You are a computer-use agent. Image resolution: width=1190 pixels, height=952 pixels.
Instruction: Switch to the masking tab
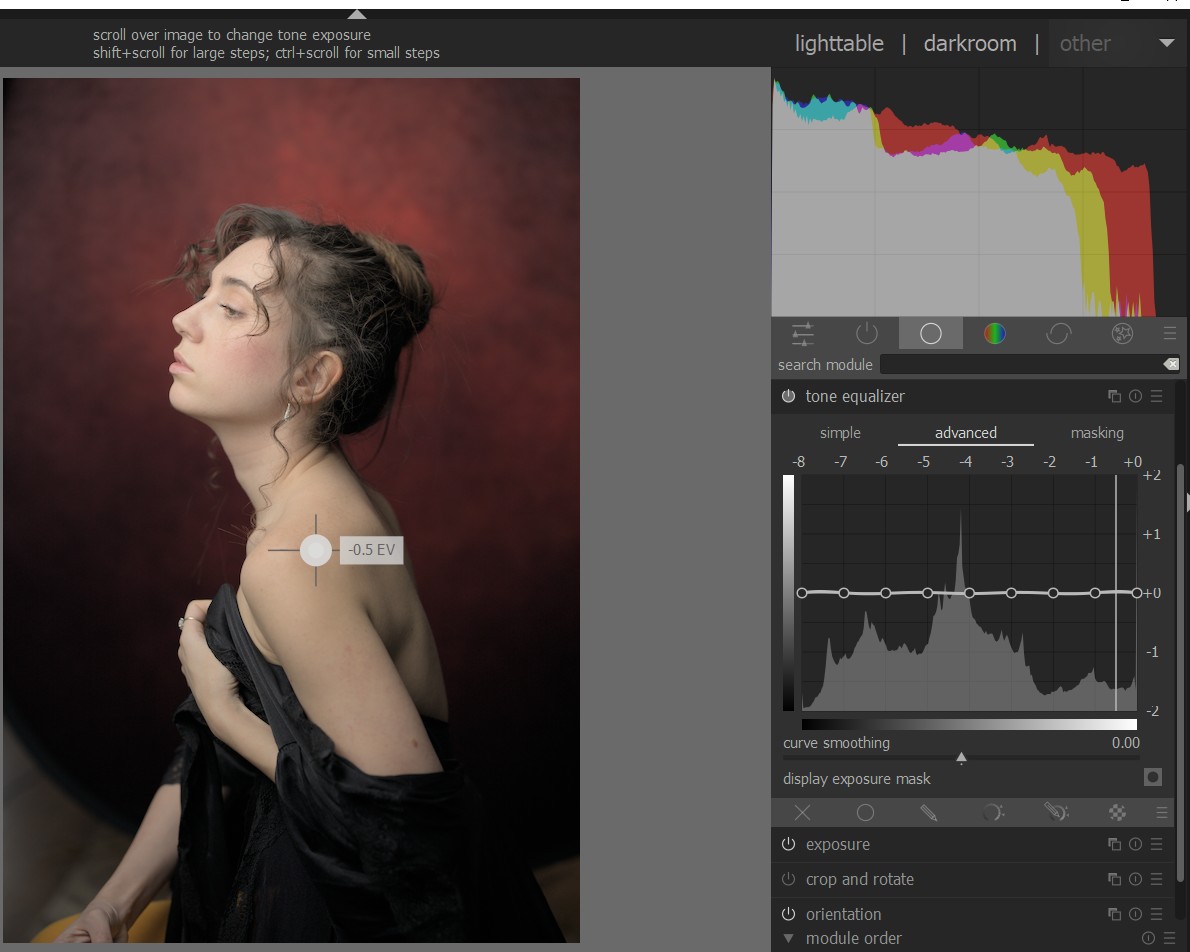pyautogui.click(x=1097, y=433)
